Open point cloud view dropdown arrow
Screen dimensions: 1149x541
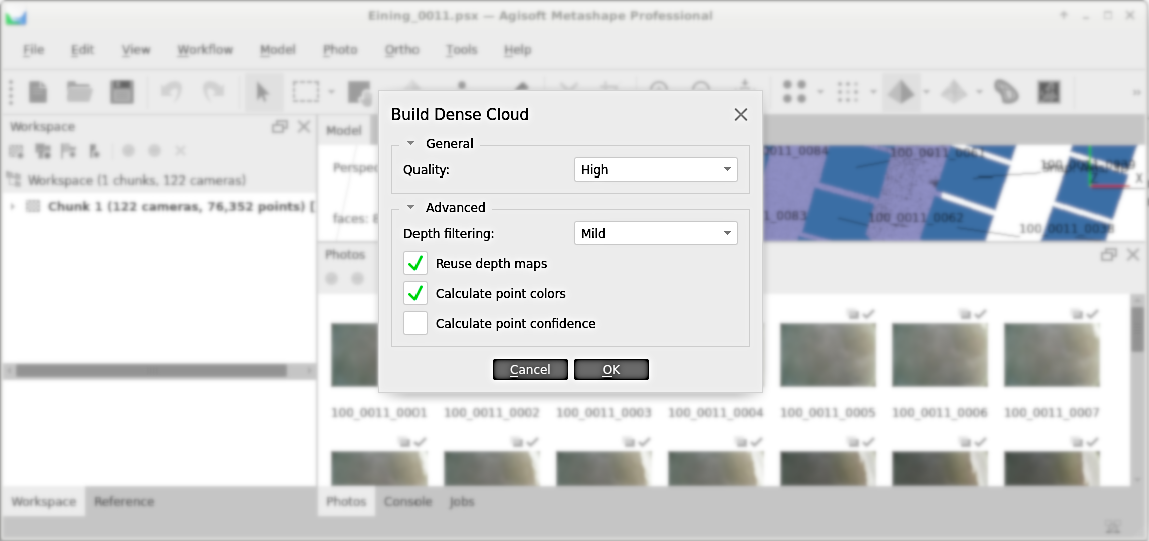coord(820,92)
